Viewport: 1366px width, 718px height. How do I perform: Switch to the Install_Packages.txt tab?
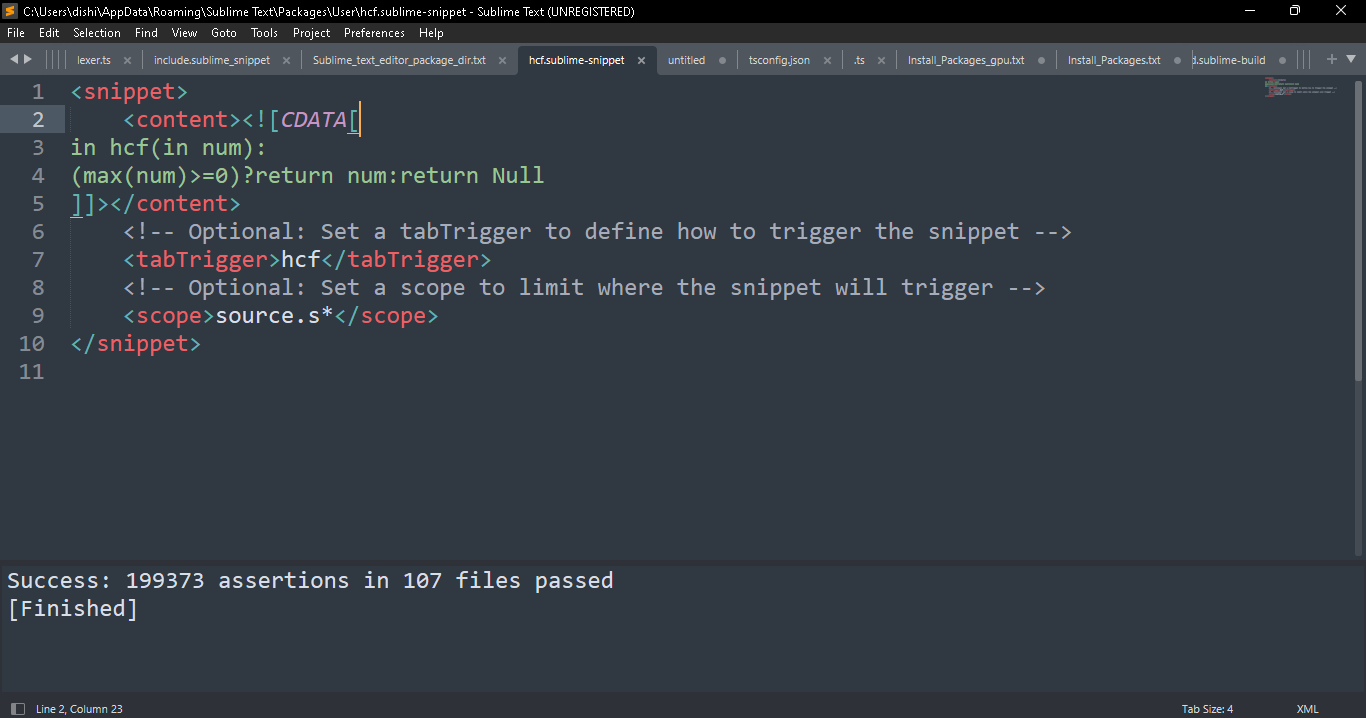pyautogui.click(x=1114, y=60)
